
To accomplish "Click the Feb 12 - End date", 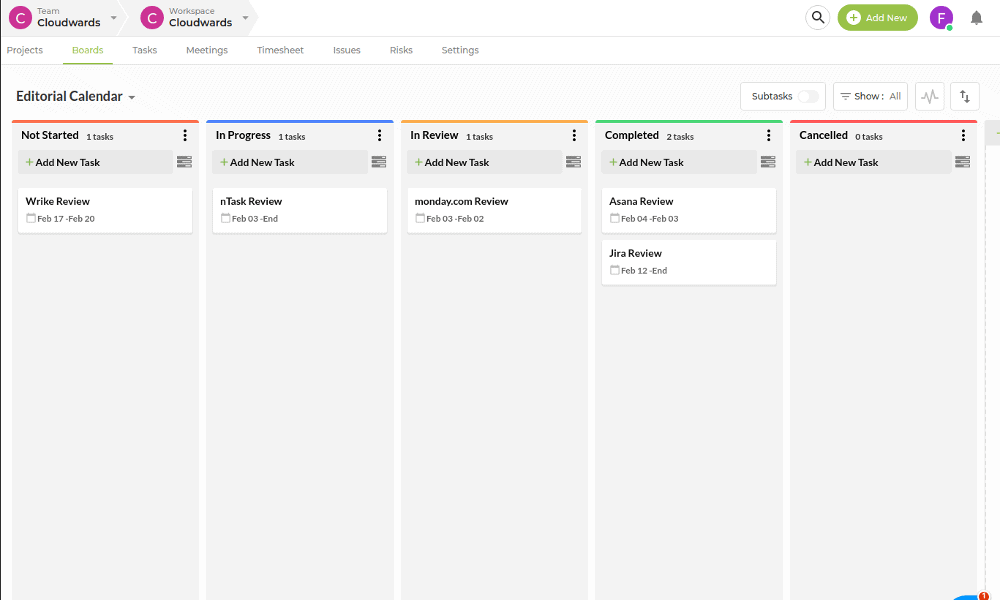I will tap(644, 270).
